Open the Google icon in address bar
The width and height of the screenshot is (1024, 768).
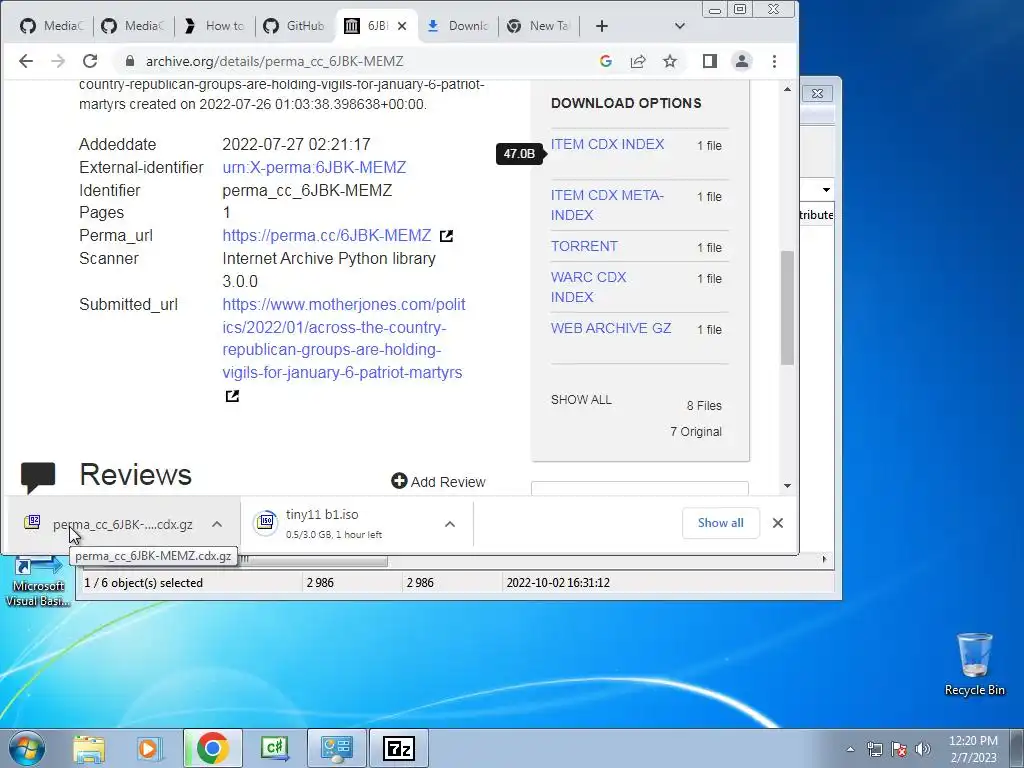(x=605, y=61)
